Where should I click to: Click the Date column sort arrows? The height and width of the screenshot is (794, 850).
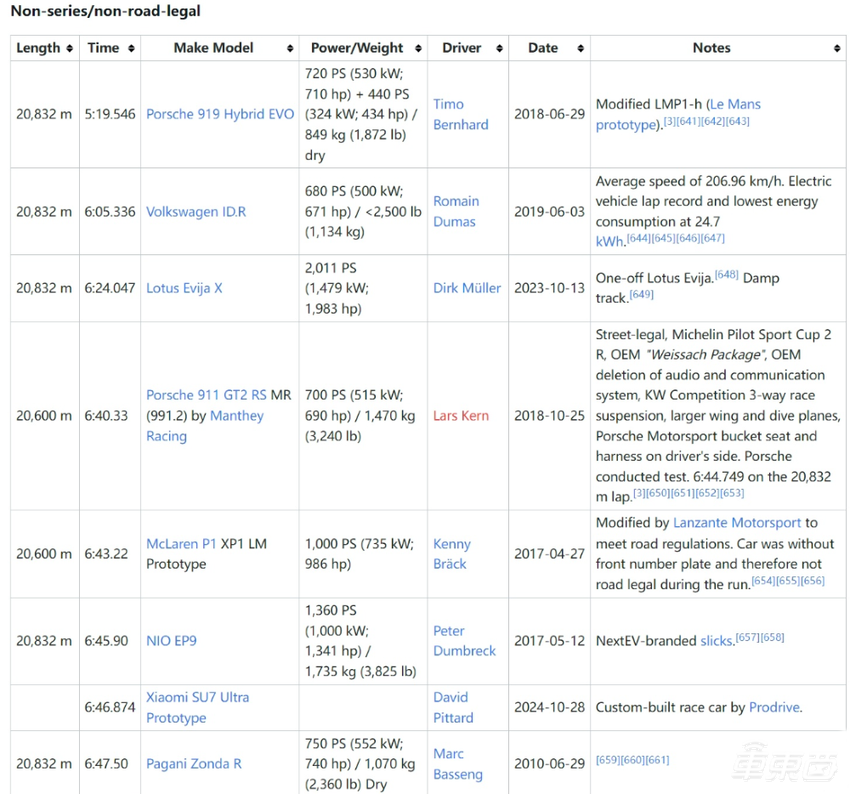coord(580,48)
